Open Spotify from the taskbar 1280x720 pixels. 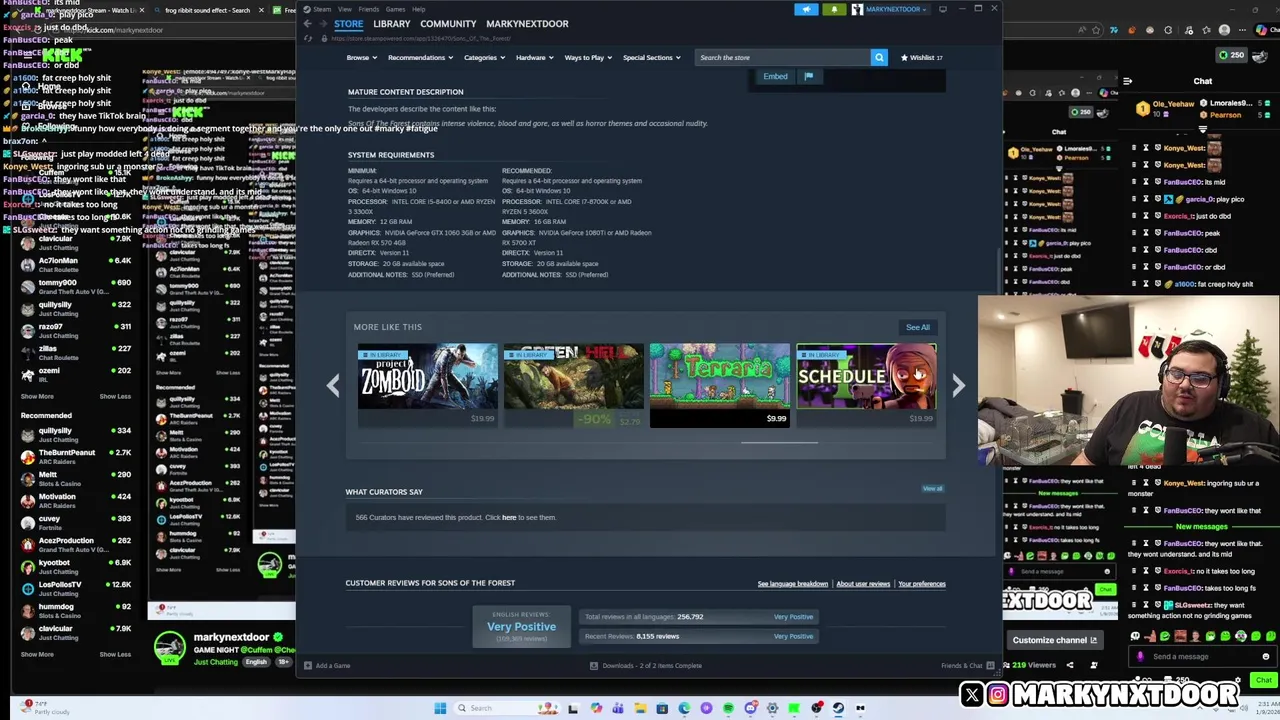pyautogui.click(x=728, y=708)
